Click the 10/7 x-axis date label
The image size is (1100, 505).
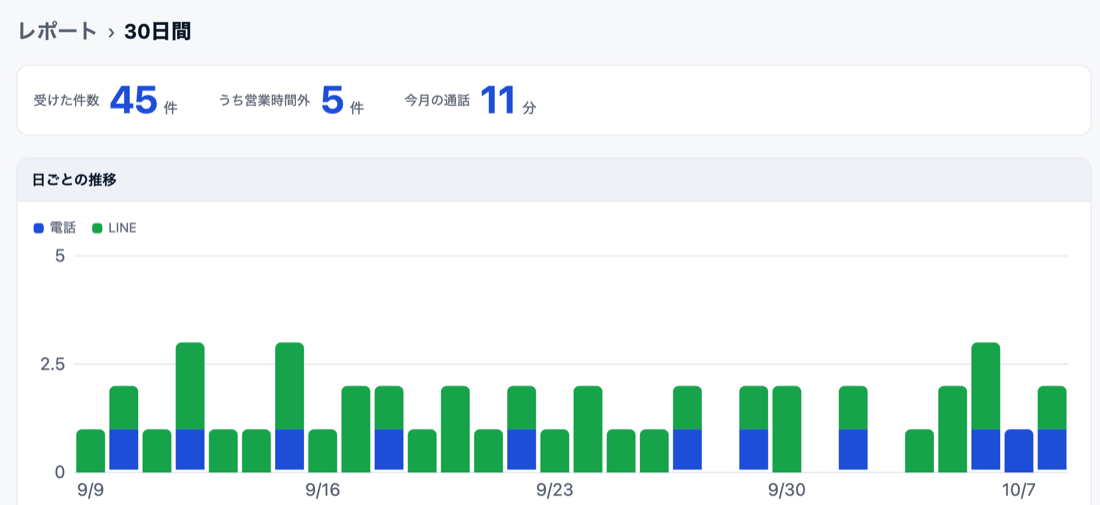coord(1019,490)
